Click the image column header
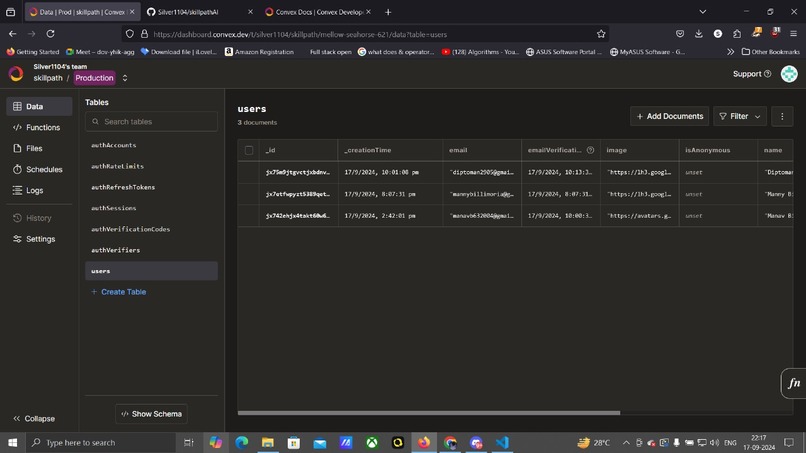 click(x=639, y=150)
